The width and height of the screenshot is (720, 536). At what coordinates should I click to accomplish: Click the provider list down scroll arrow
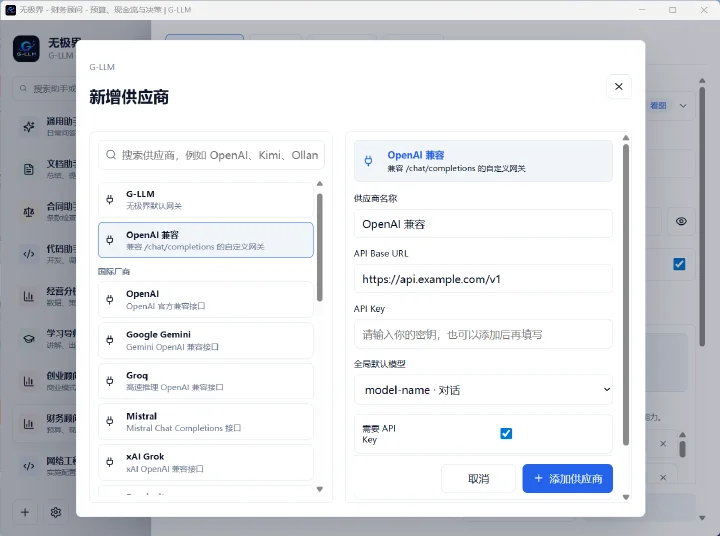point(320,489)
